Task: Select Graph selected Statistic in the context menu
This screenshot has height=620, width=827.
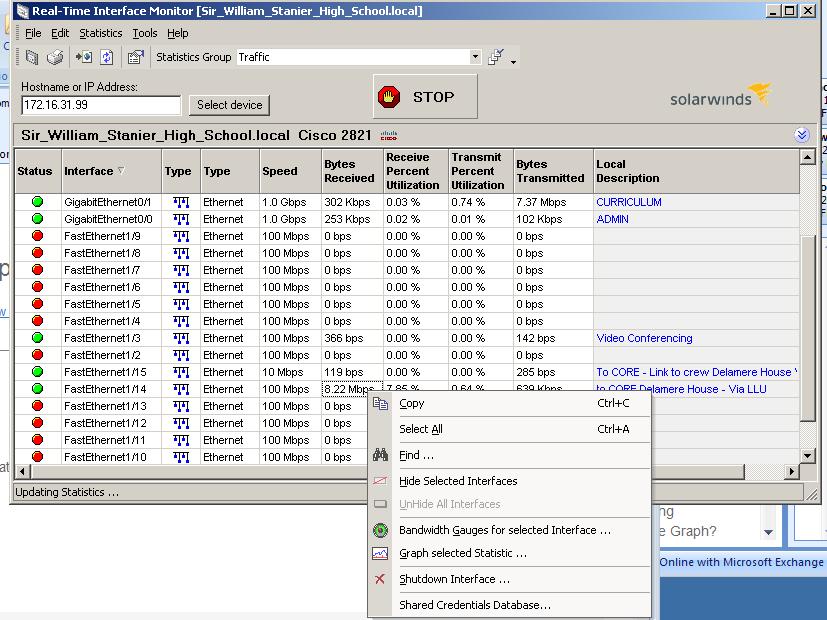Action: (x=462, y=553)
